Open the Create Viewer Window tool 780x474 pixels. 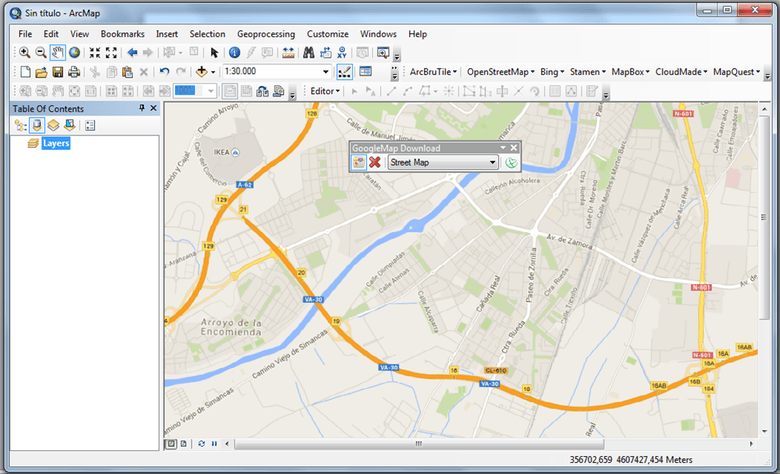coord(383,52)
